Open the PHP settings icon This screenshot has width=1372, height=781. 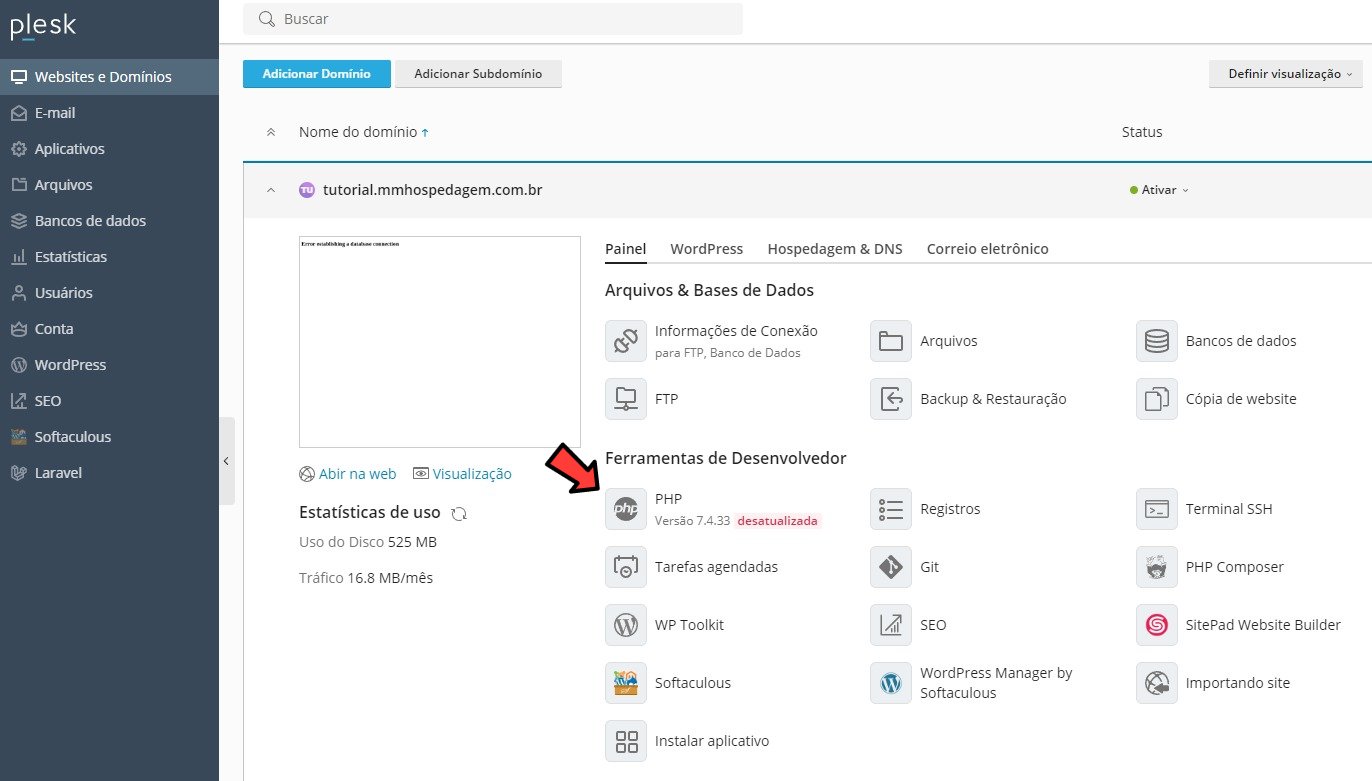[626, 509]
